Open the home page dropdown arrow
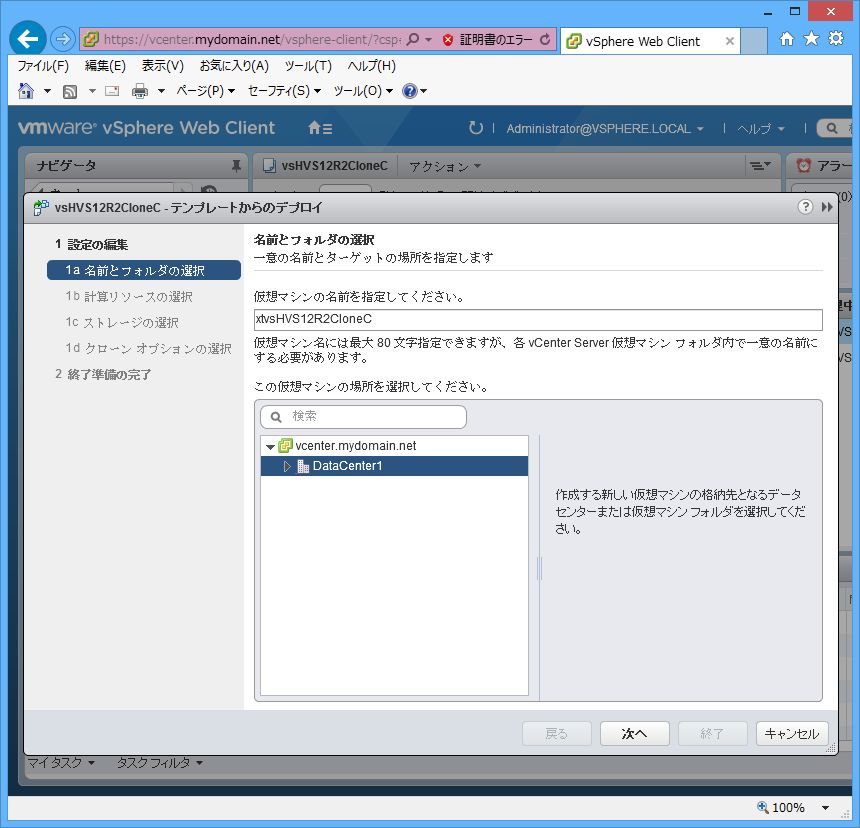This screenshot has height=828, width=860. point(47,91)
